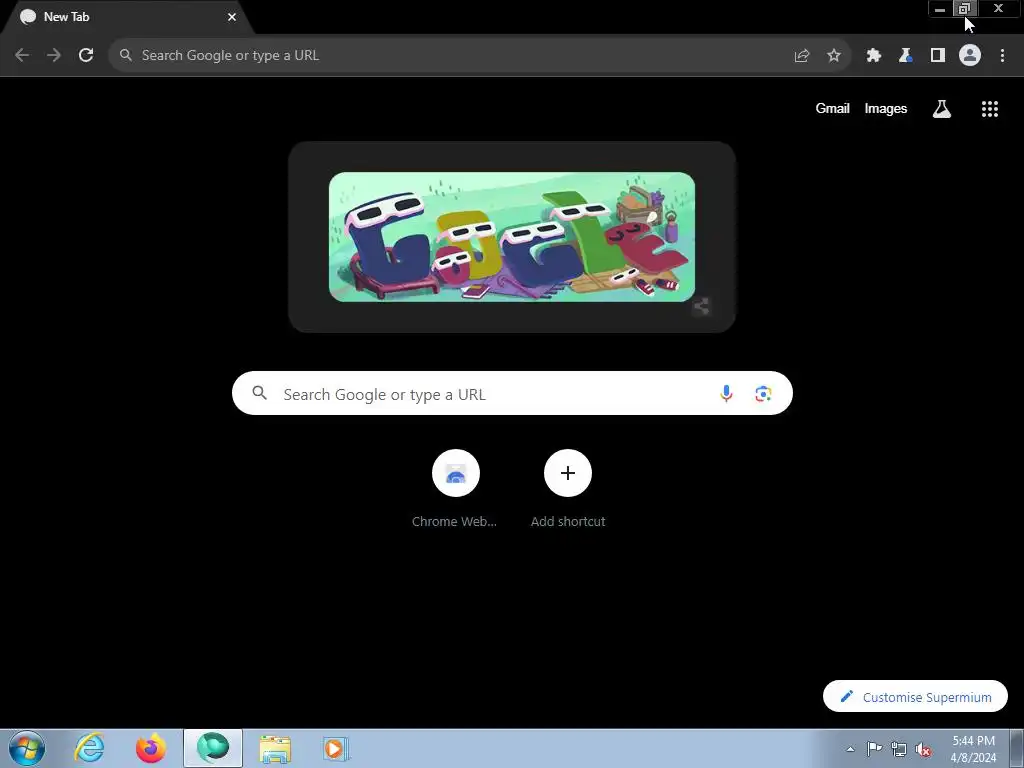Open the Extensions puzzle-piece menu
The height and width of the screenshot is (768, 1024).
(874, 56)
